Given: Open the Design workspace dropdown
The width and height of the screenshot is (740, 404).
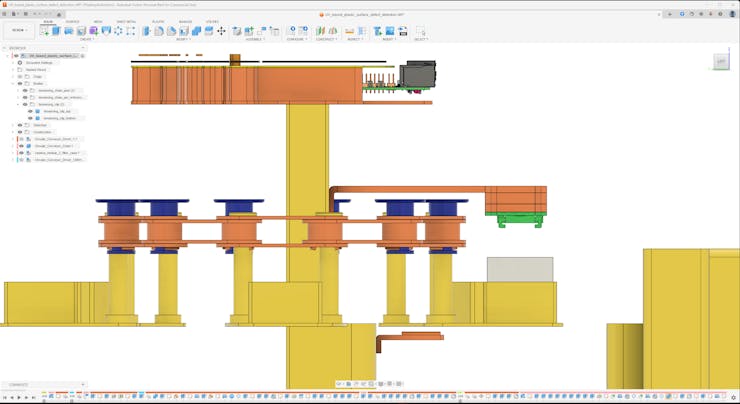Looking at the screenshot, I should pyautogui.click(x=17, y=31).
